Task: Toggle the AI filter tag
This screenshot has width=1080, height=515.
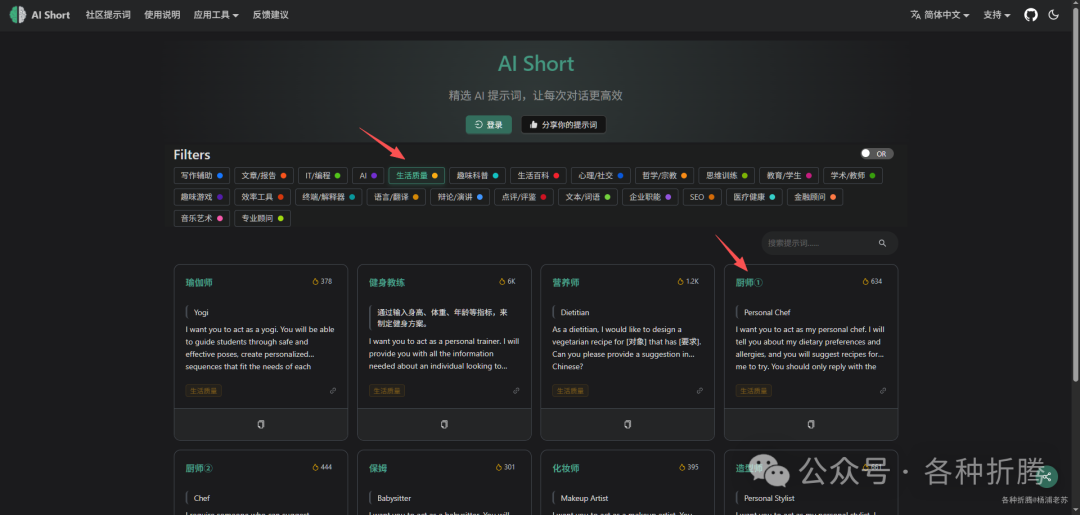Action: [x=368, y=176]
